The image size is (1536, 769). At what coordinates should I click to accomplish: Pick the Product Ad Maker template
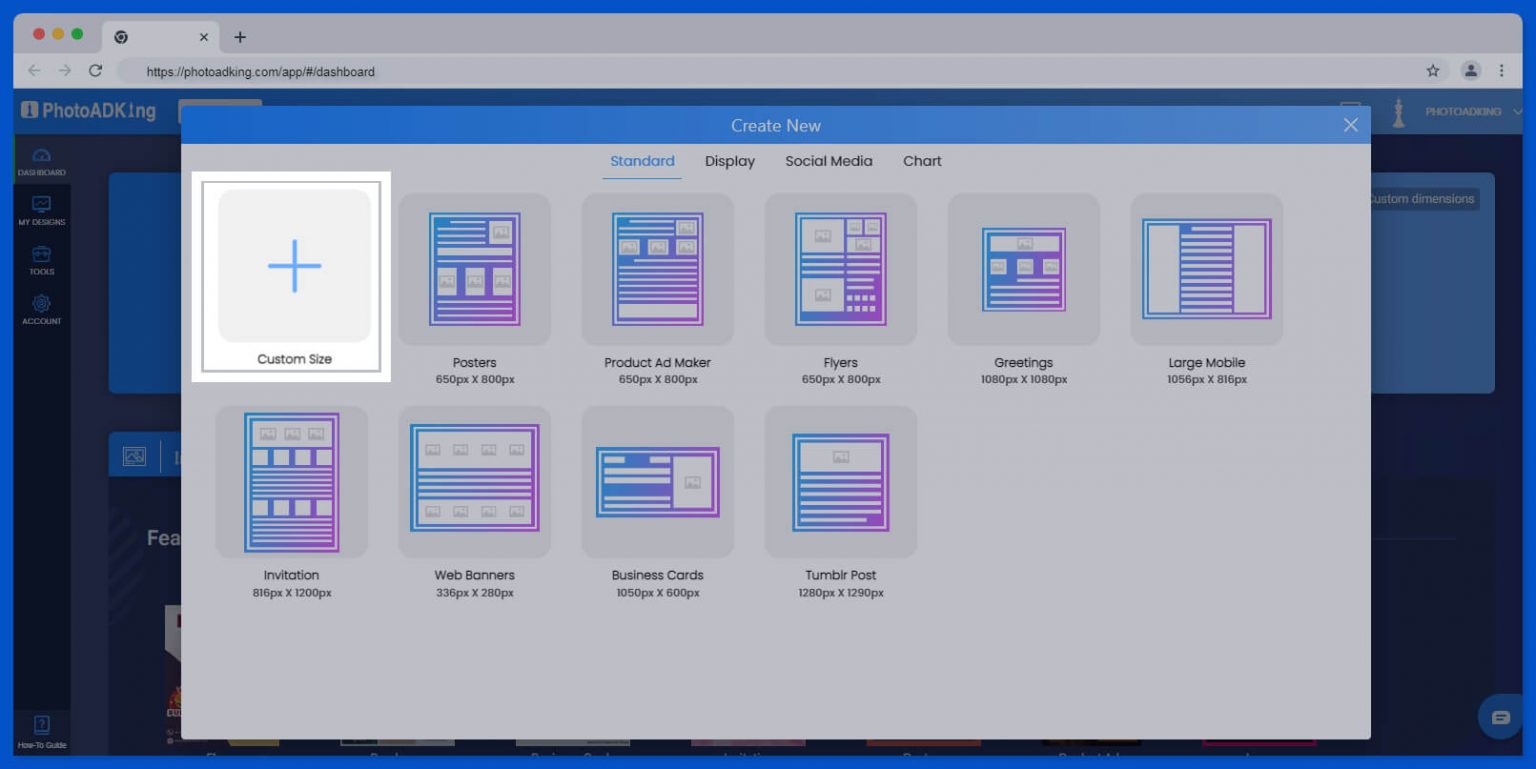coord(657,269)
